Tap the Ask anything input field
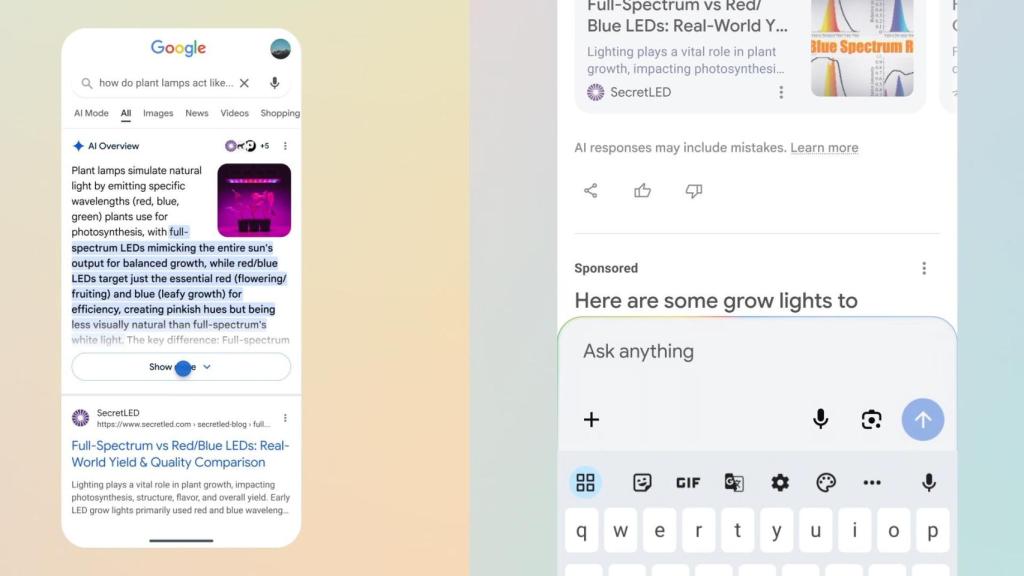Viewport: 1024px width, 576px height. [x=700, y=351]
